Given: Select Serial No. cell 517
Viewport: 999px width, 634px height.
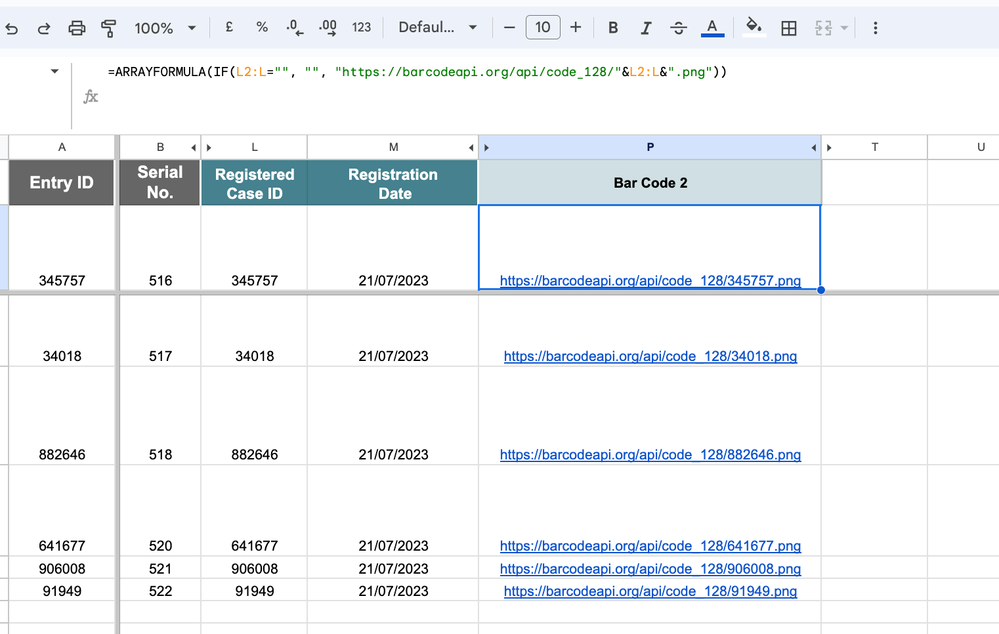Looking at the screenshot, I should pos(160,330).
